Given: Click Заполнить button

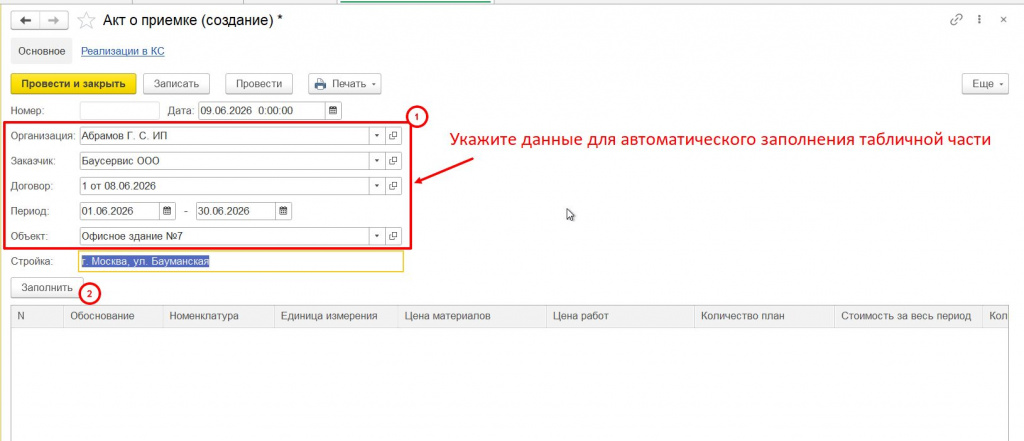Looking at the screenshot, I should 47,287.
